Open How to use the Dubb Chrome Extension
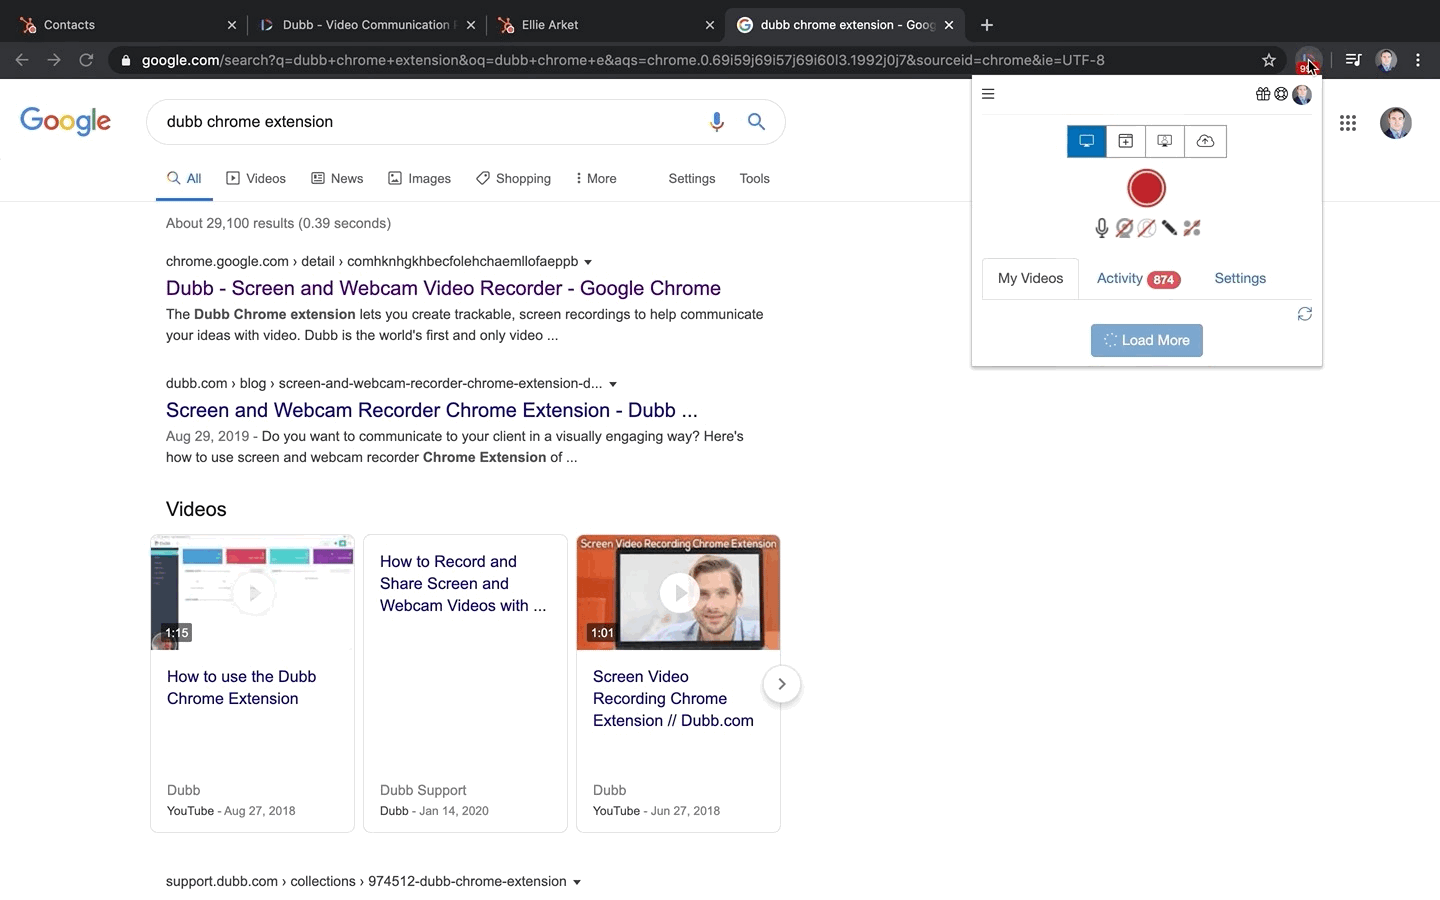Screen dimensions: 1440x900 click(241, 688)
